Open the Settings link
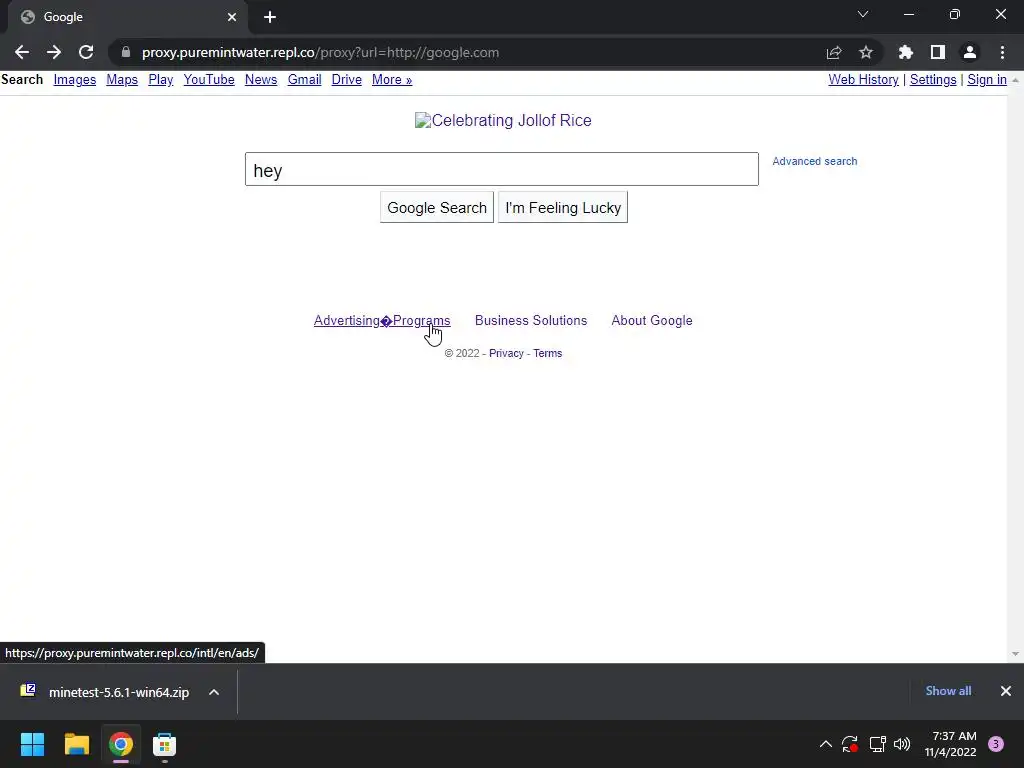The height and width of the screenshot is (768, 1024). click(933, 80)
